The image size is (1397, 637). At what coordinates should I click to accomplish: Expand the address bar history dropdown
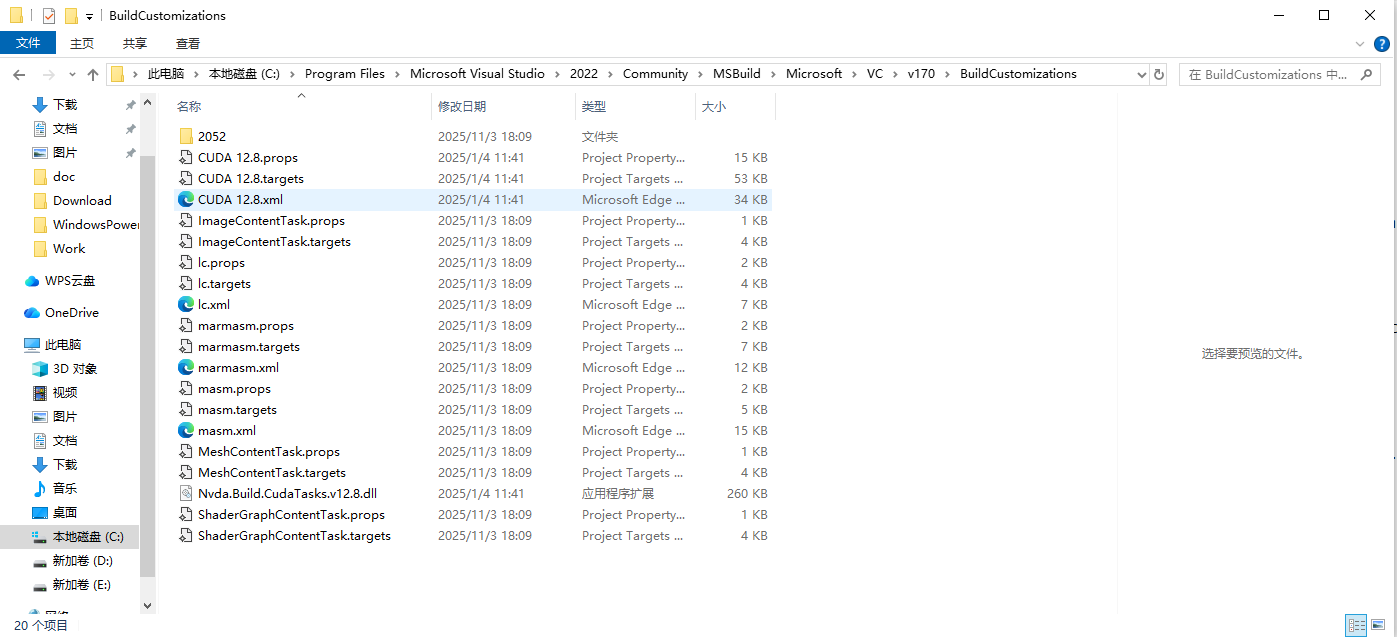(x=1142, y=74)
